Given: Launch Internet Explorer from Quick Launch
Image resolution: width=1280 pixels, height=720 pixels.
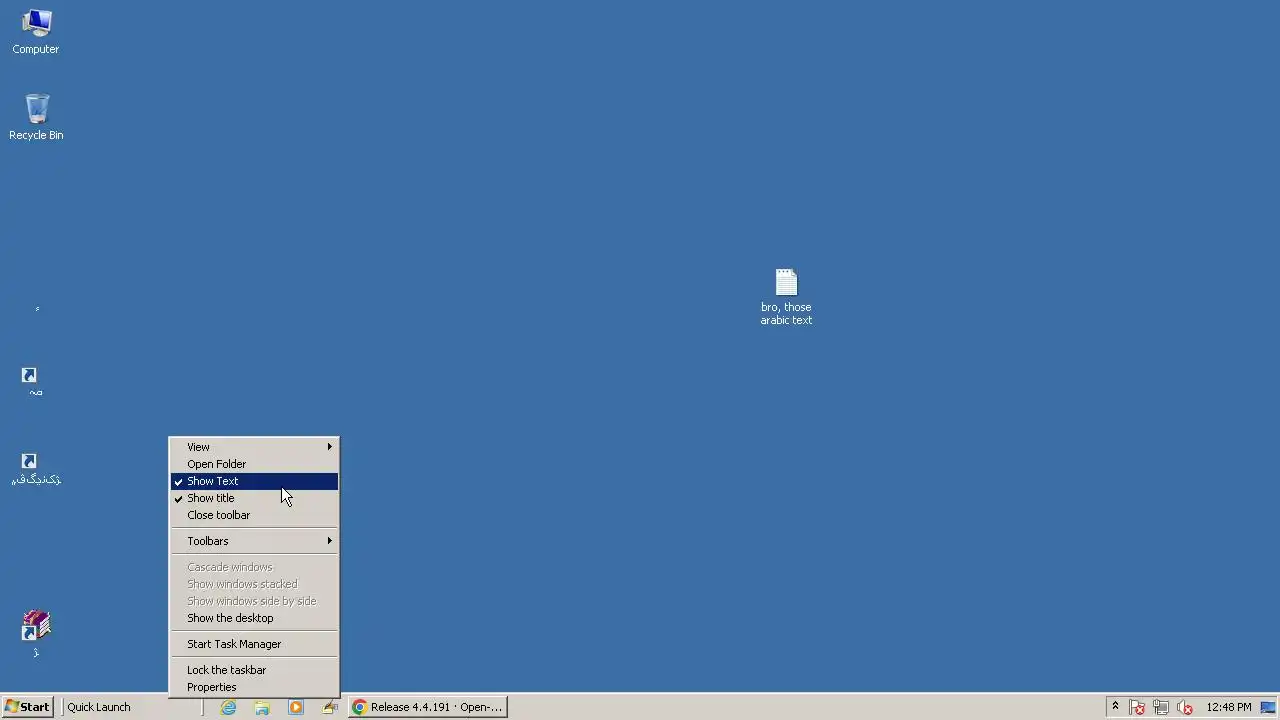Looking at the screenshot, I should pyautogui.click(x=228, y=707).
